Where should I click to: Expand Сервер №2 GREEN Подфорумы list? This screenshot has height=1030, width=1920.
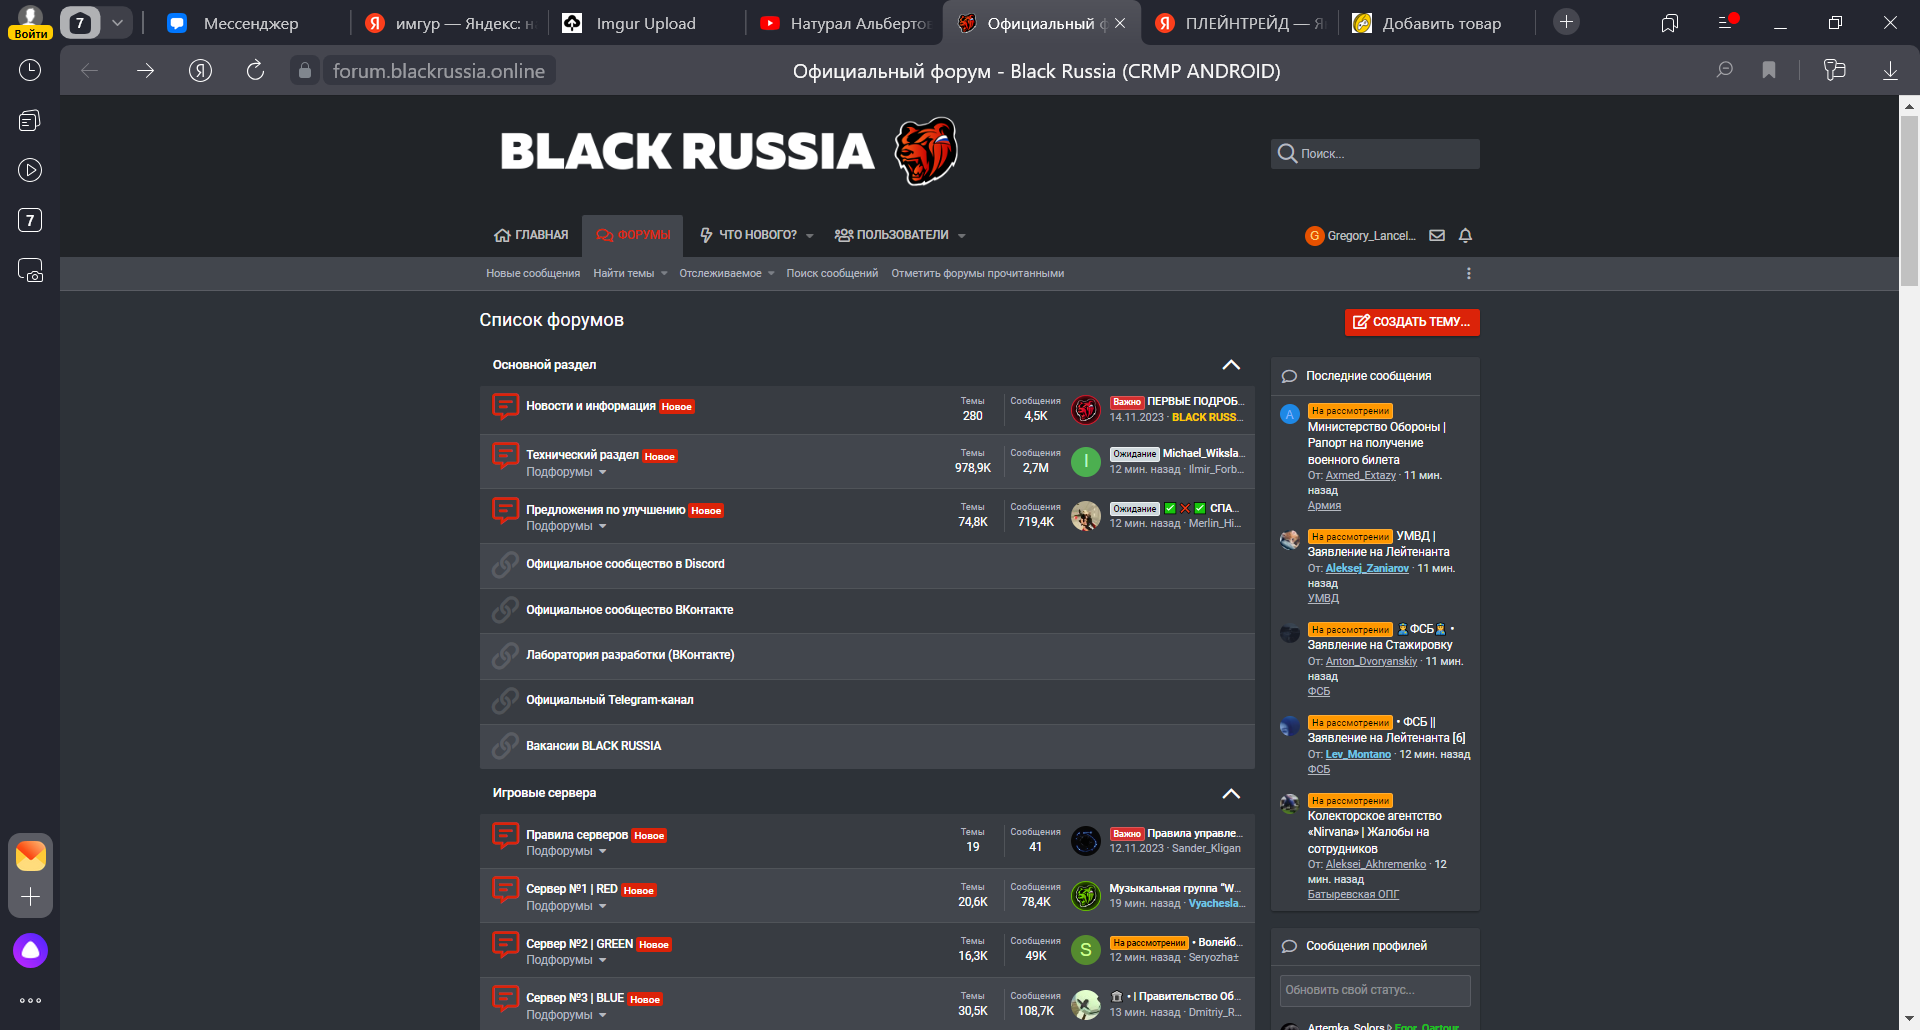(566, 960)
